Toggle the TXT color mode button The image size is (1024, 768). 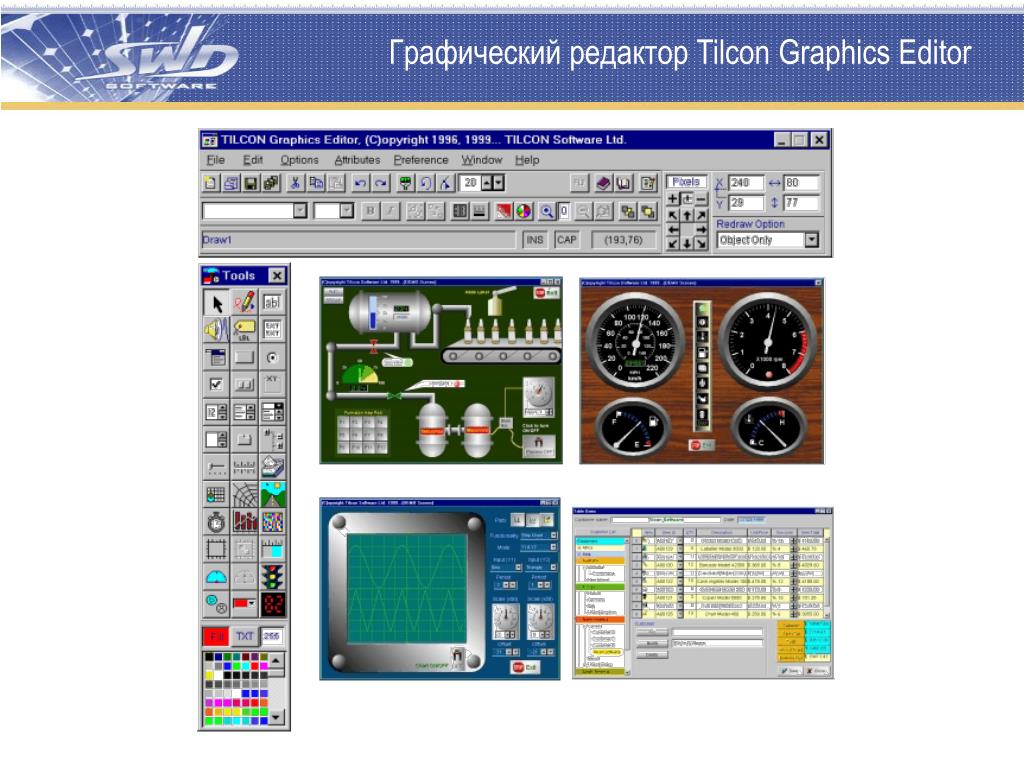pyautogui.click(x=244, y=636)
